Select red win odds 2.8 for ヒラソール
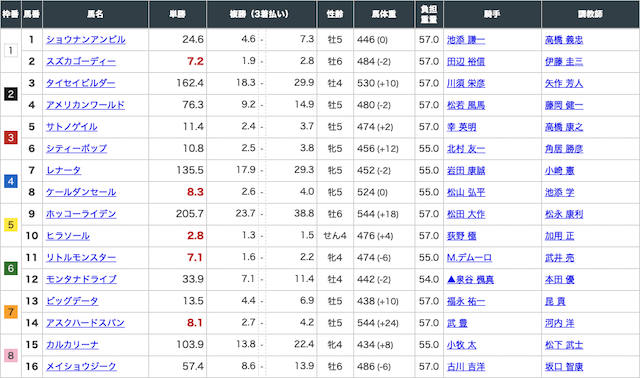Screen dimensions: 640x378 coord(195,236)
